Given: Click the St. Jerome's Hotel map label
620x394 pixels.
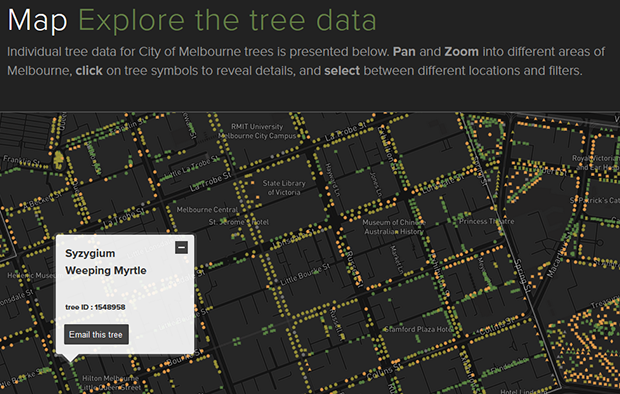Looking at the screenshot, I should [x=239, y=222].
